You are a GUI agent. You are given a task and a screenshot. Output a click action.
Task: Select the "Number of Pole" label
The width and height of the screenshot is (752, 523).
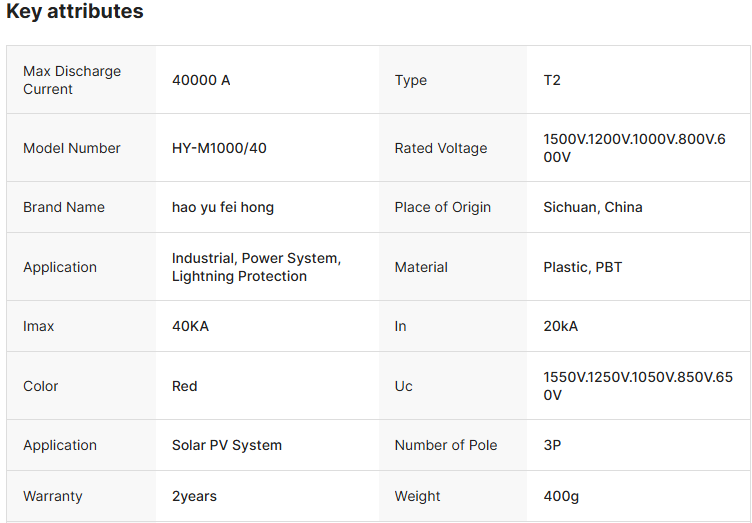pos(446,445)
